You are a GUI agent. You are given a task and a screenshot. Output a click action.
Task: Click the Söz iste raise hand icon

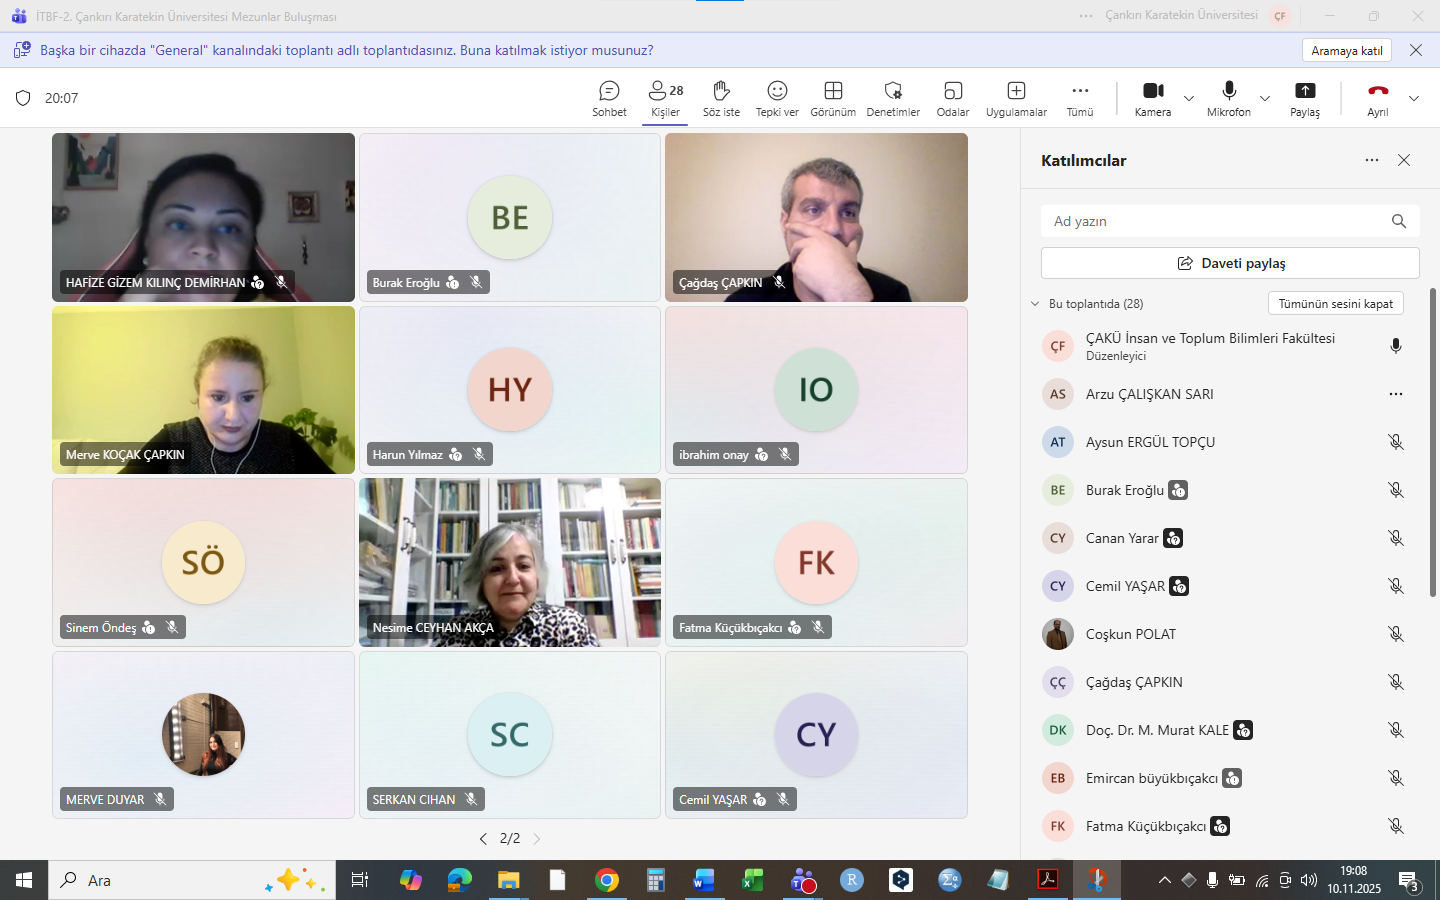point(721,98)
